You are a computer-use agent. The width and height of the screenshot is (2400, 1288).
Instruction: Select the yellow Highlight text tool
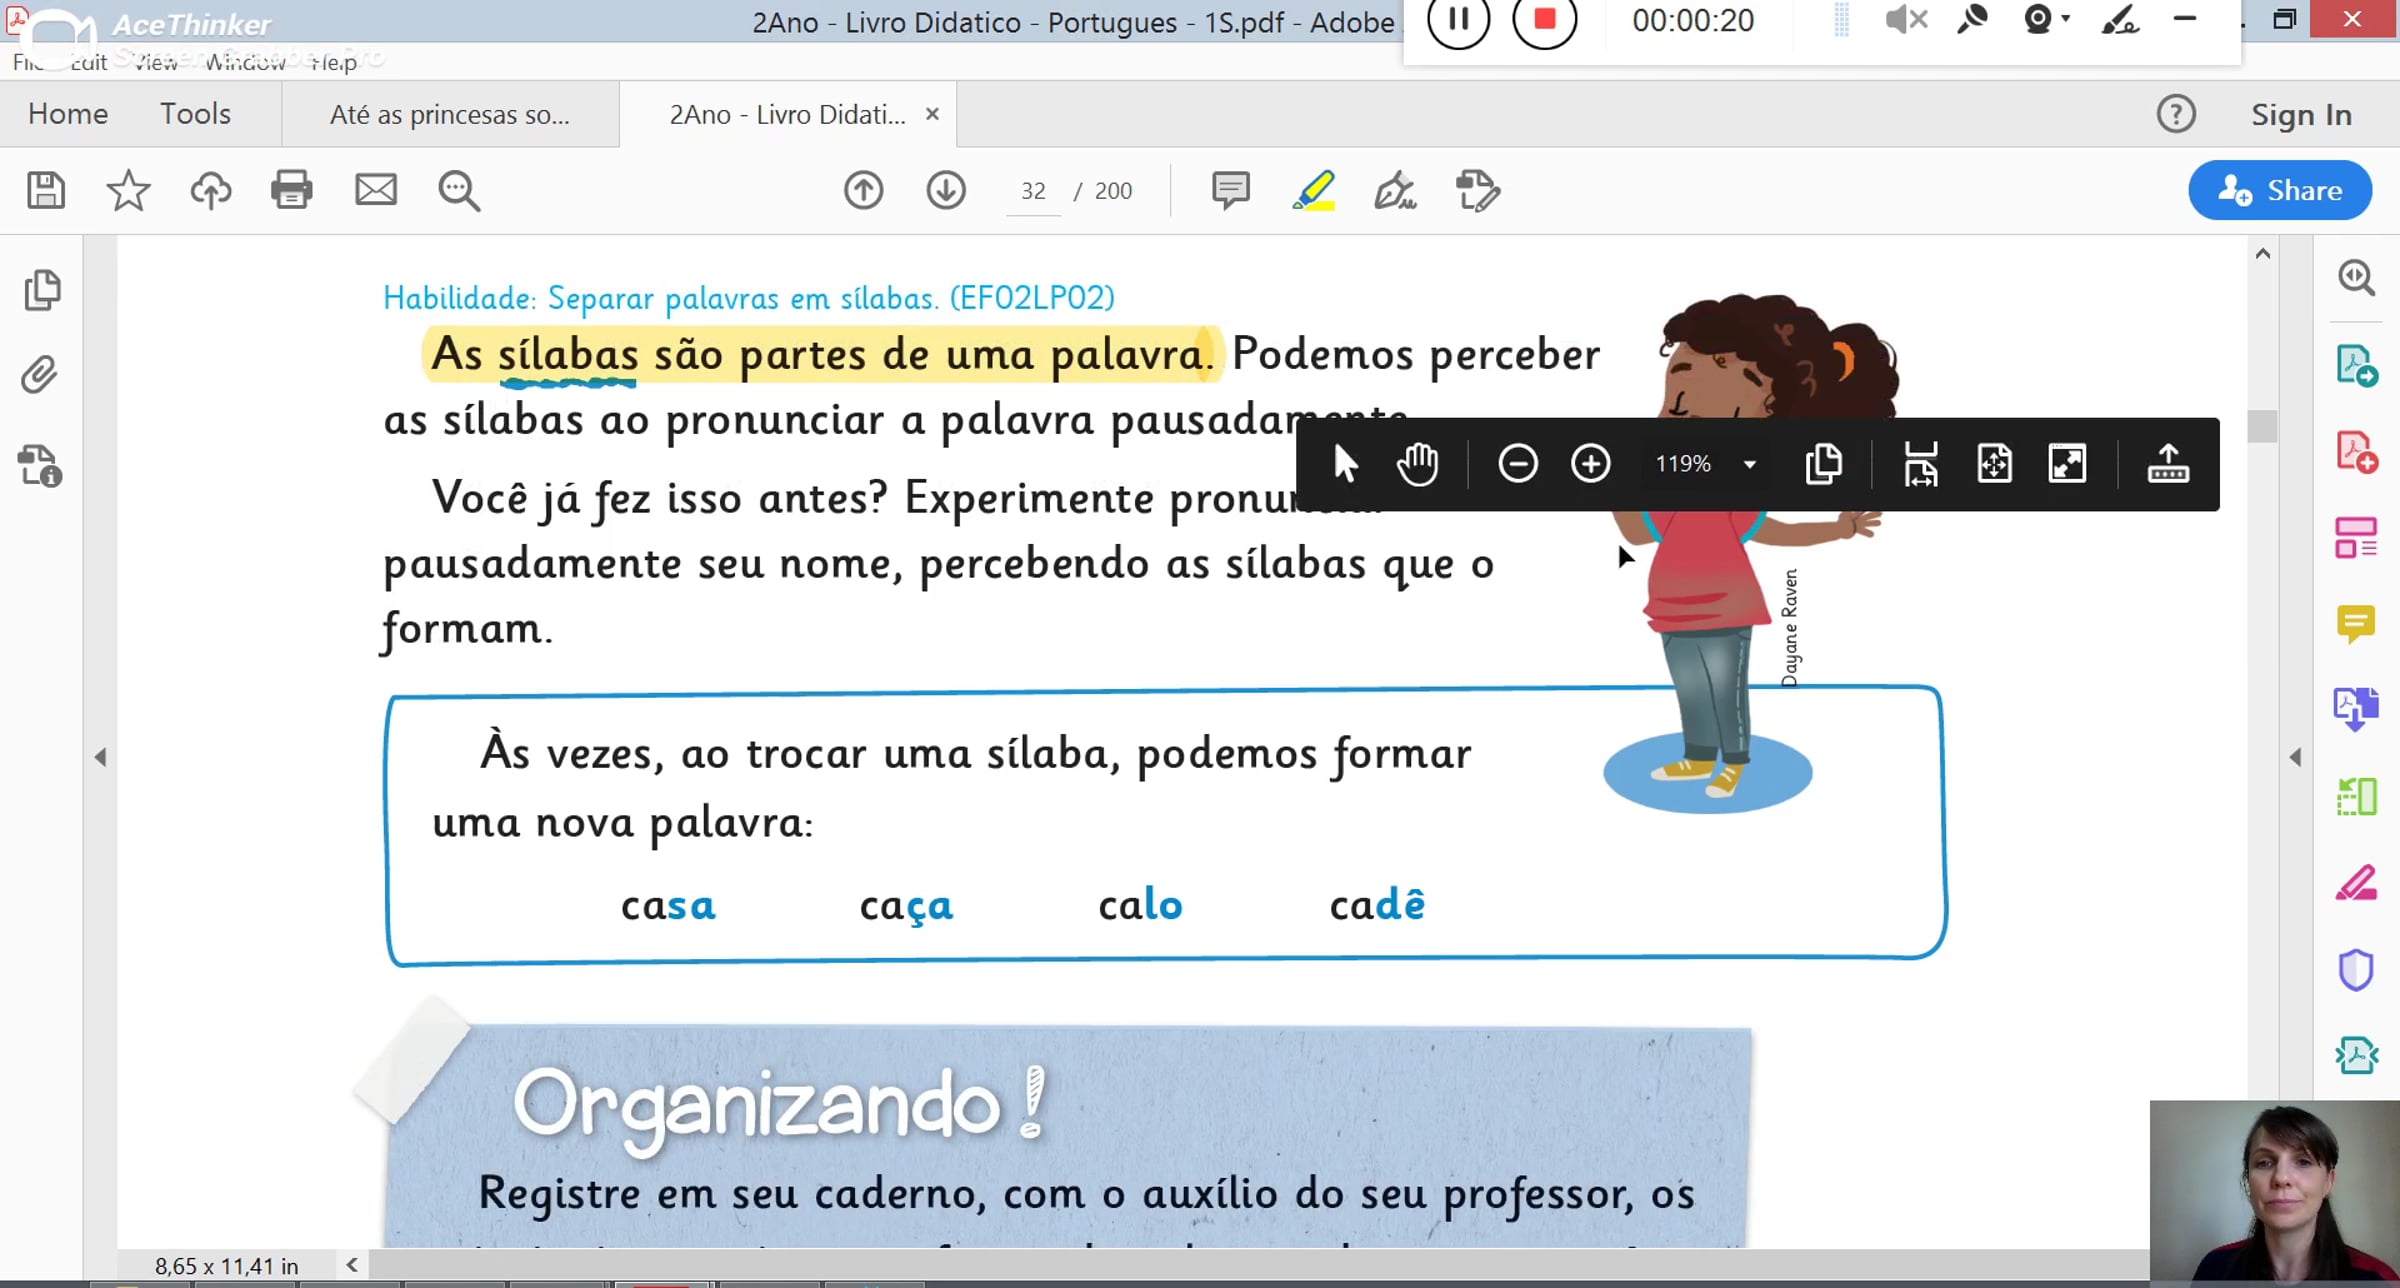[1314, 190]
